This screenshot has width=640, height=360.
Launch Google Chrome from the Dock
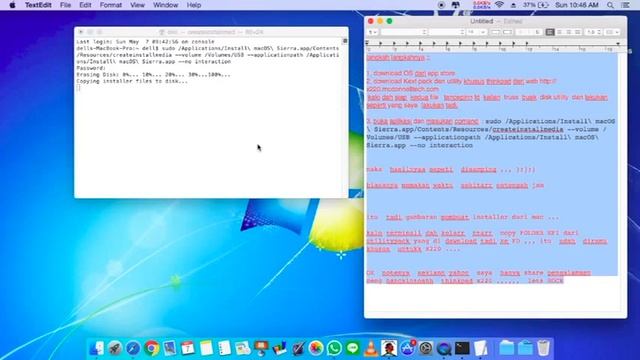click(x=151, y=348)
